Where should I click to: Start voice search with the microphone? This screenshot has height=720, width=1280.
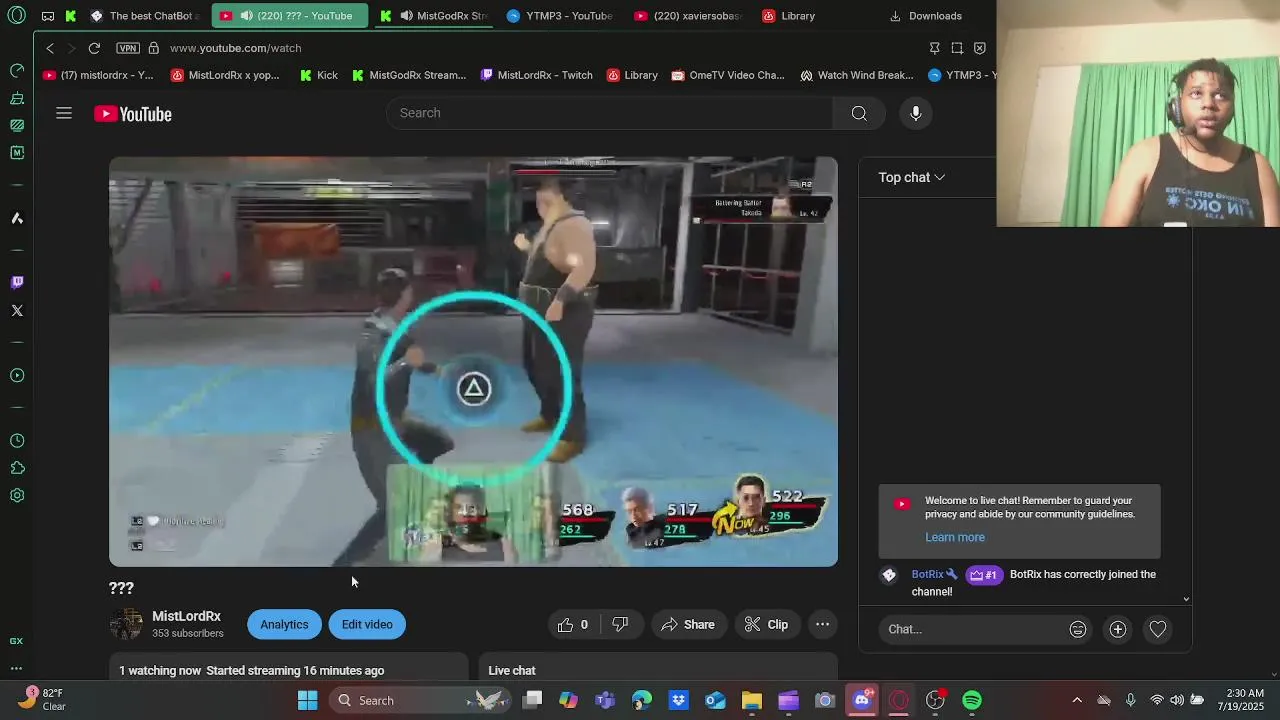915,113
